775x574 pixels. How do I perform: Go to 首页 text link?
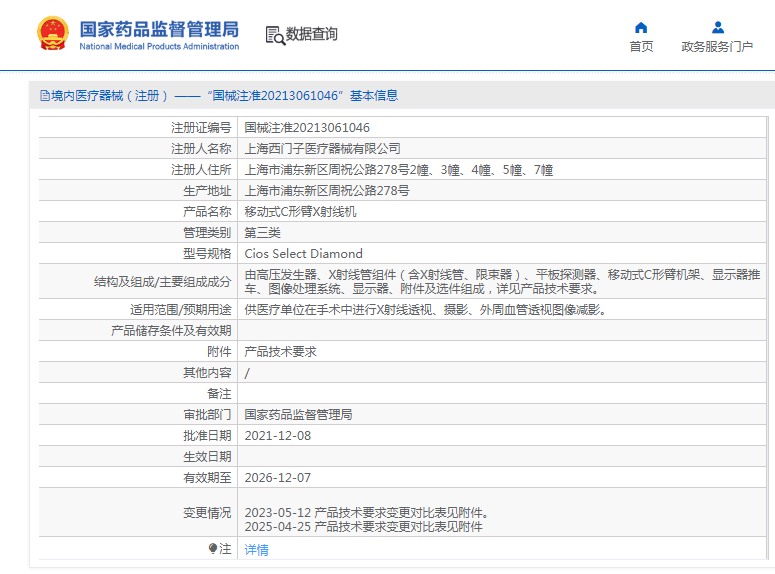coord(641,47)
